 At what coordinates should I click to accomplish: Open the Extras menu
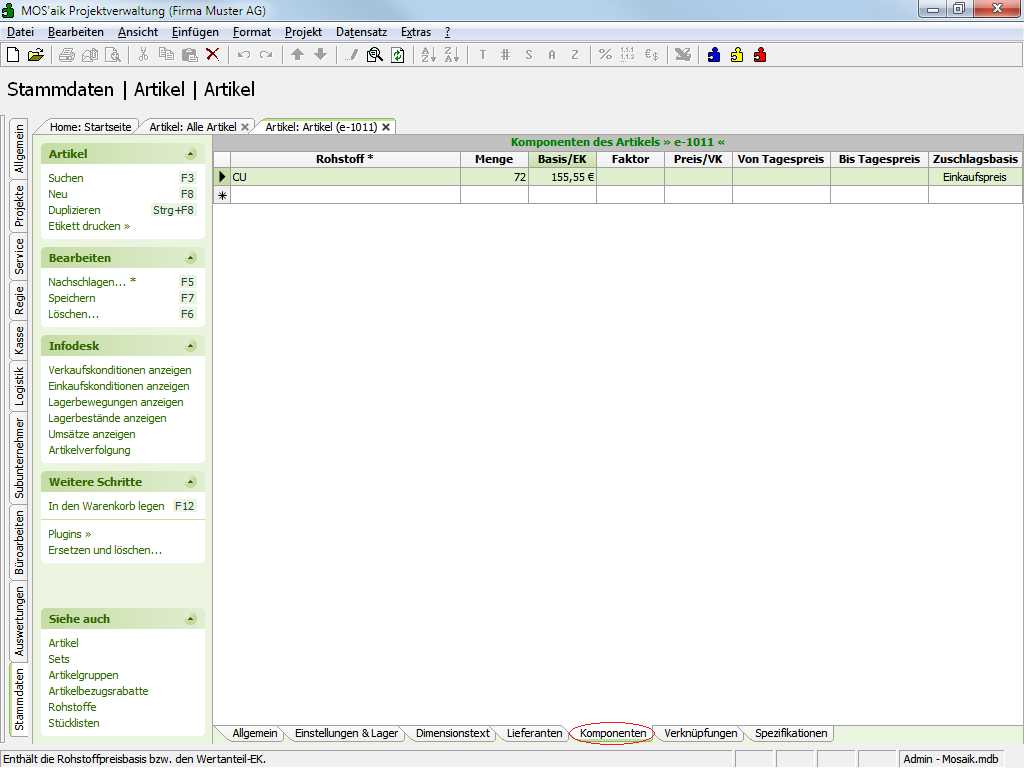click(416, 32)
